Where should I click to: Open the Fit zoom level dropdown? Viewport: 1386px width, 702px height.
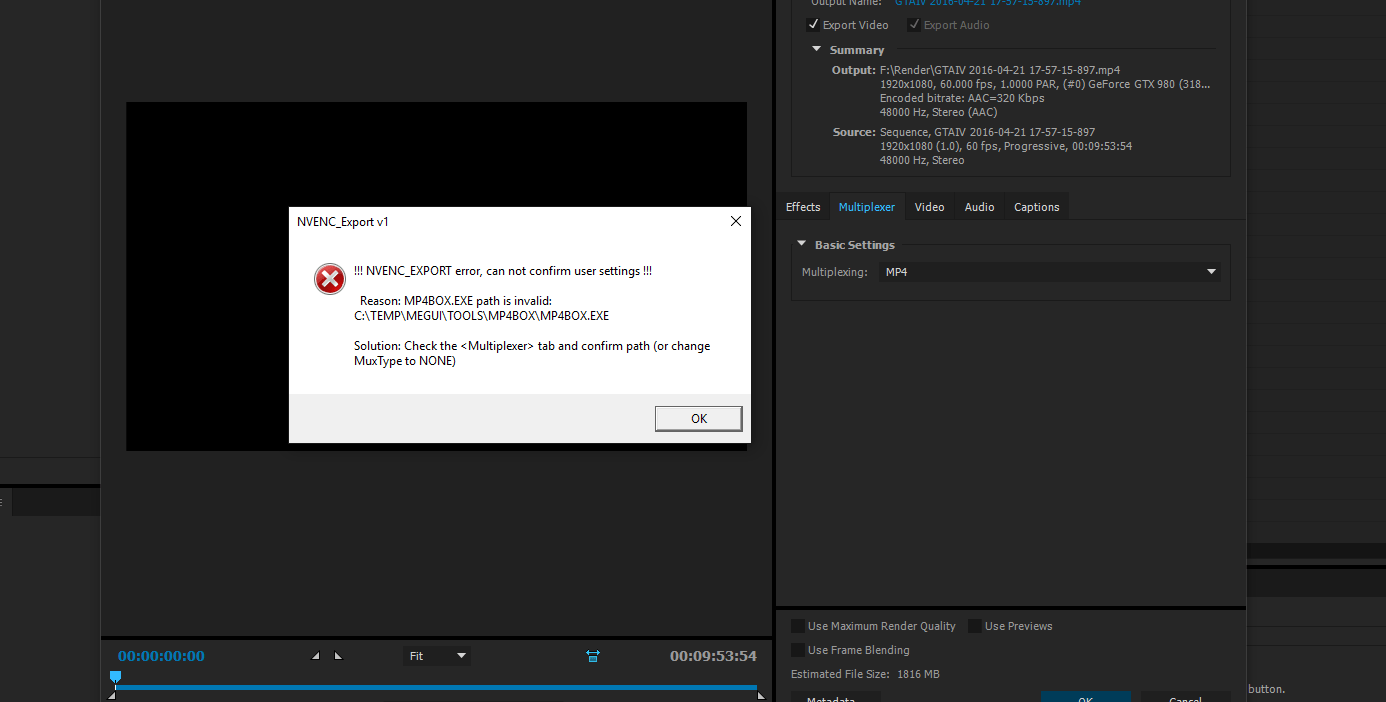pos(437,655)
